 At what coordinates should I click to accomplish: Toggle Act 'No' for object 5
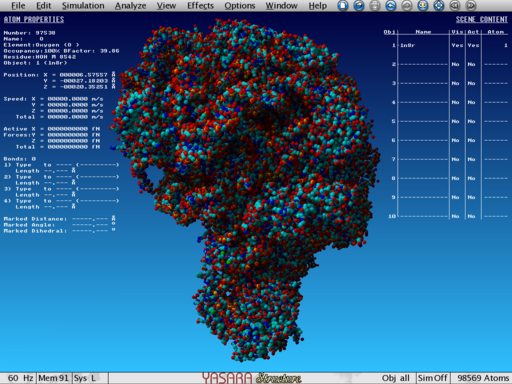point(471,121)
